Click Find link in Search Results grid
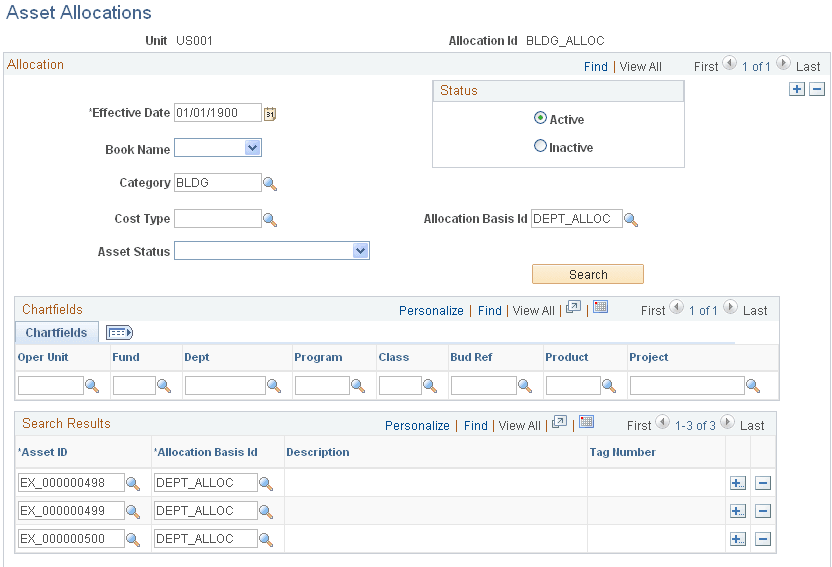The height and width of the screenshot is (567, 832). (x=476, y=426)
